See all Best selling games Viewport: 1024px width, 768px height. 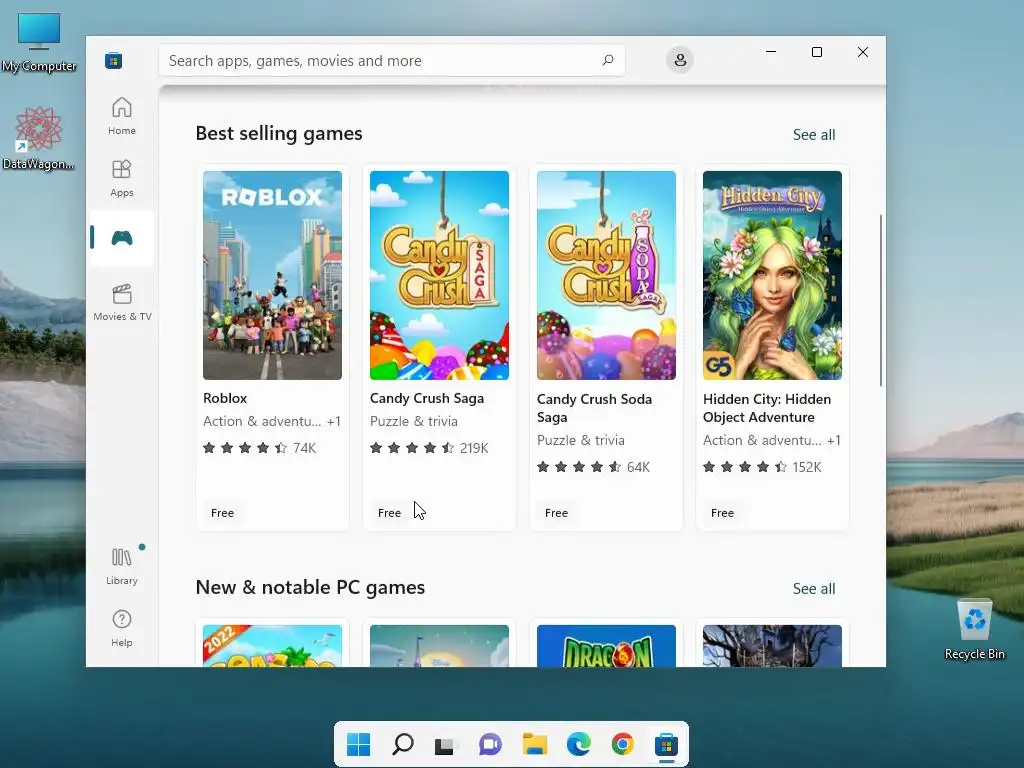[x=814, y=135]
